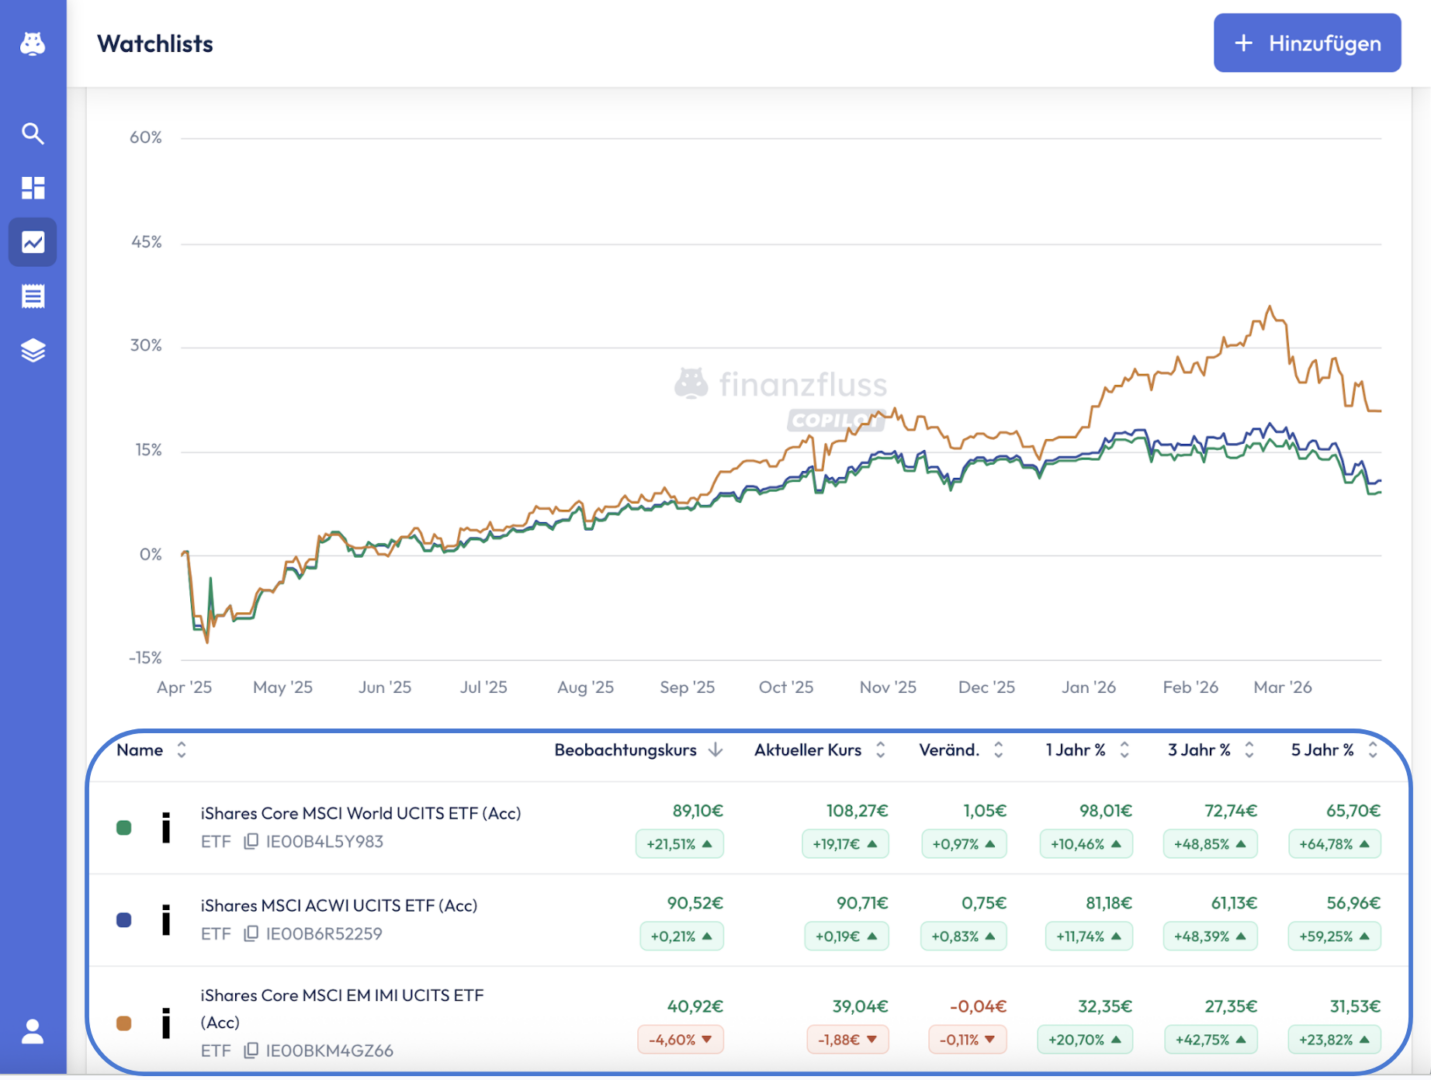
Task: Click the Finanzfluss hippo logo icon
Action: (x=33, y=44)
